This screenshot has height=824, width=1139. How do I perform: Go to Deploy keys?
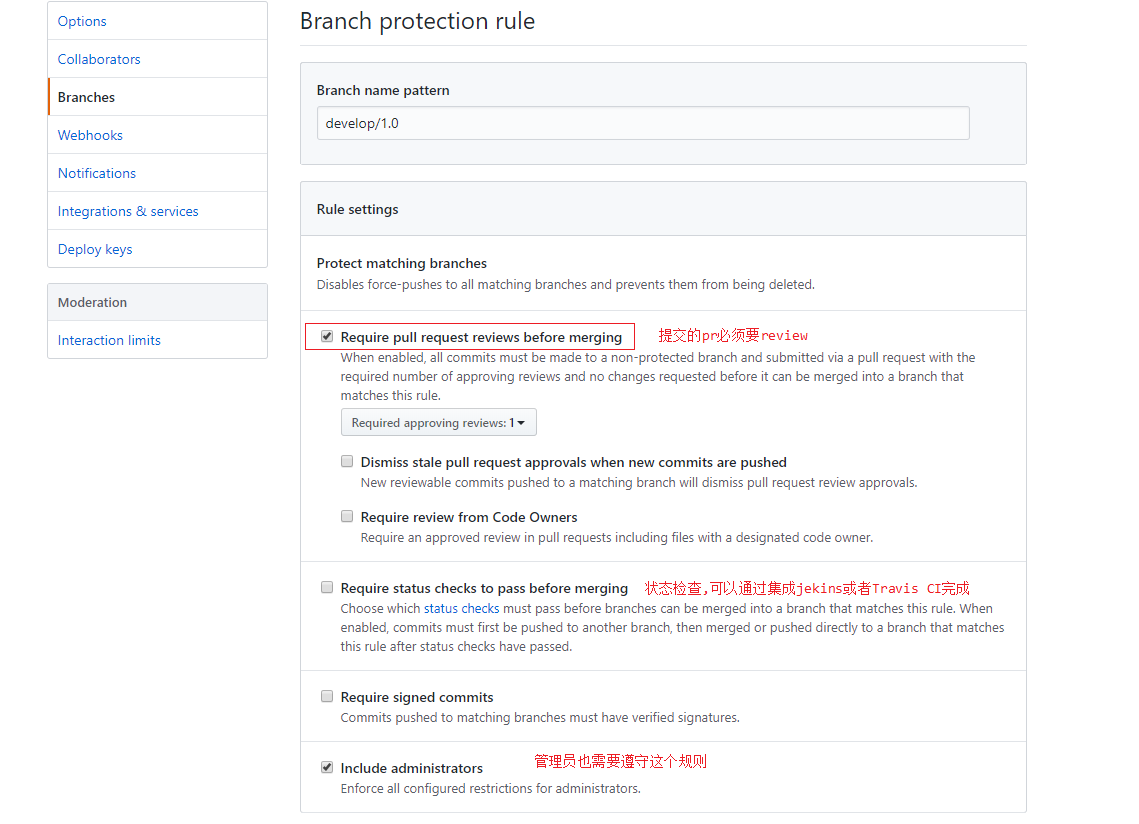pos(95,249)
